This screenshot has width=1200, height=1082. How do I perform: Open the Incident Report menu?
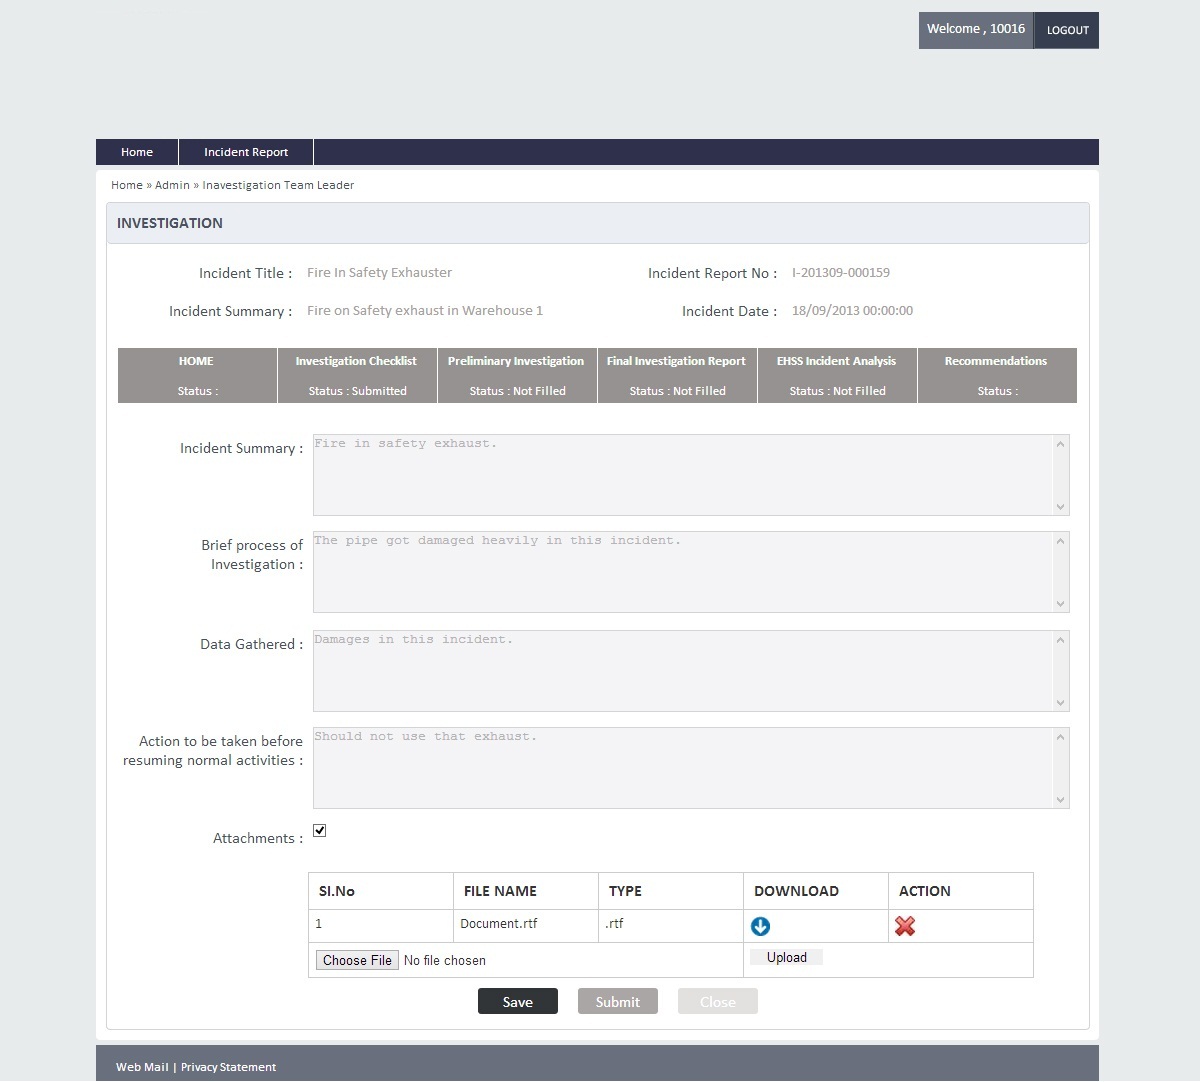click(246, 152)
